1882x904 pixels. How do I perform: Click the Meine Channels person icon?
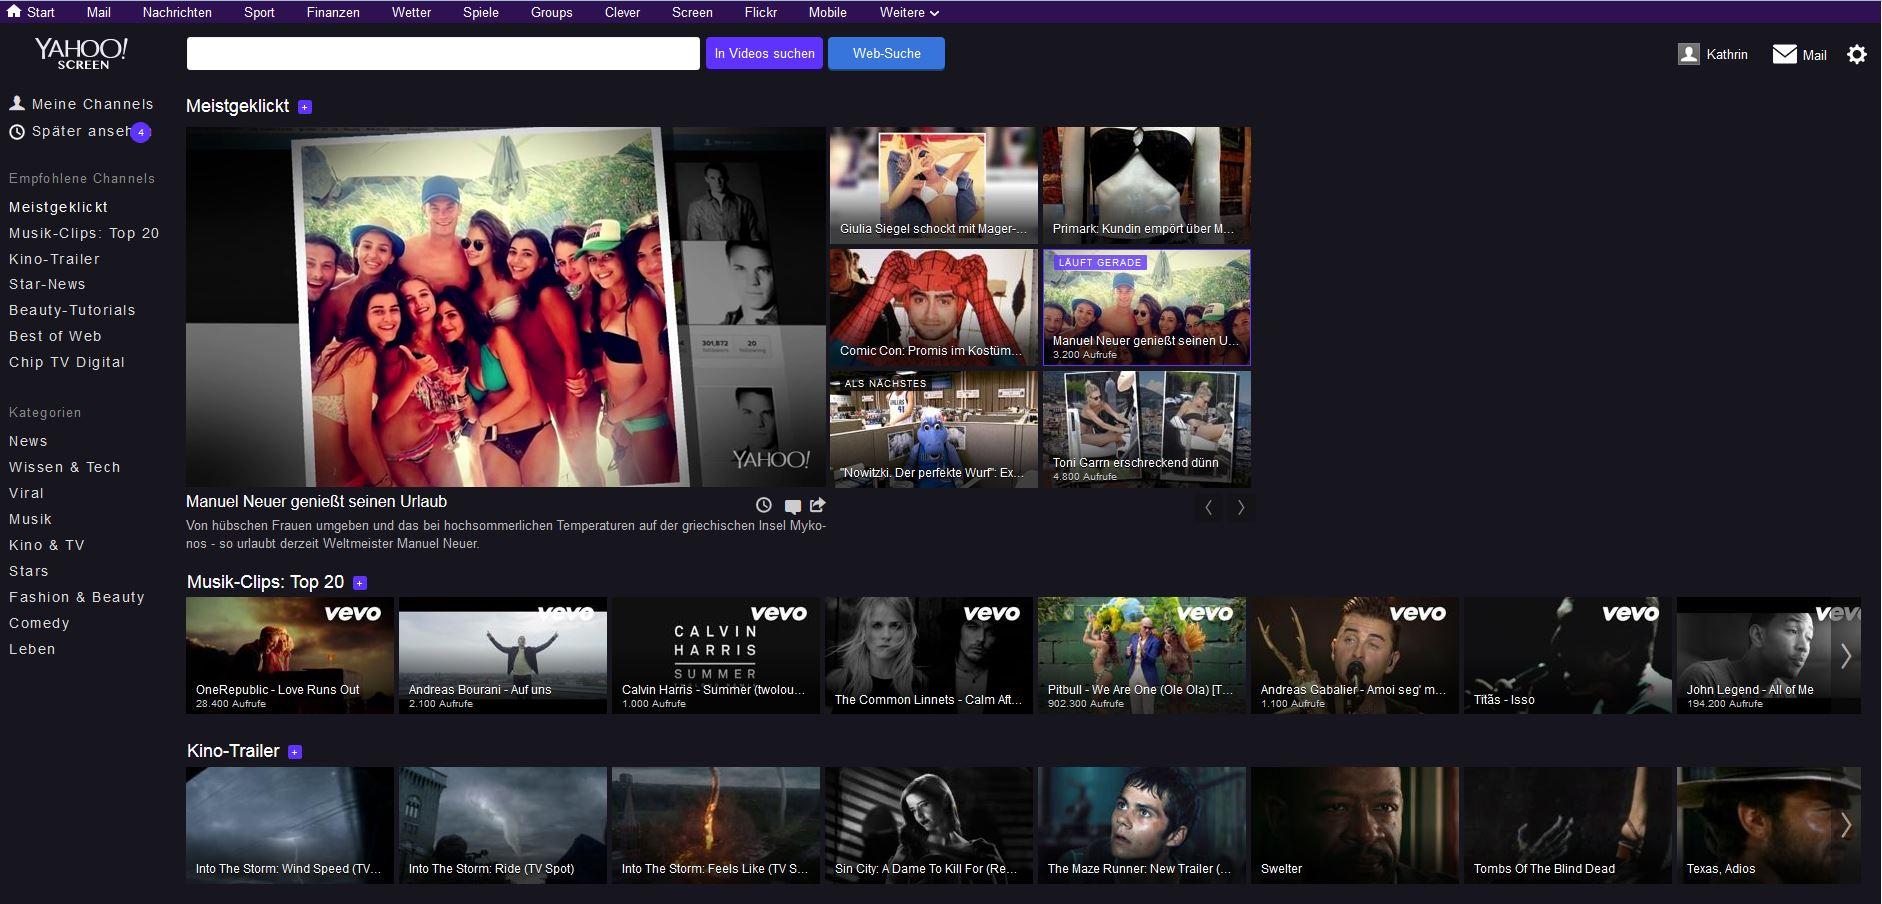click(16, 103)
